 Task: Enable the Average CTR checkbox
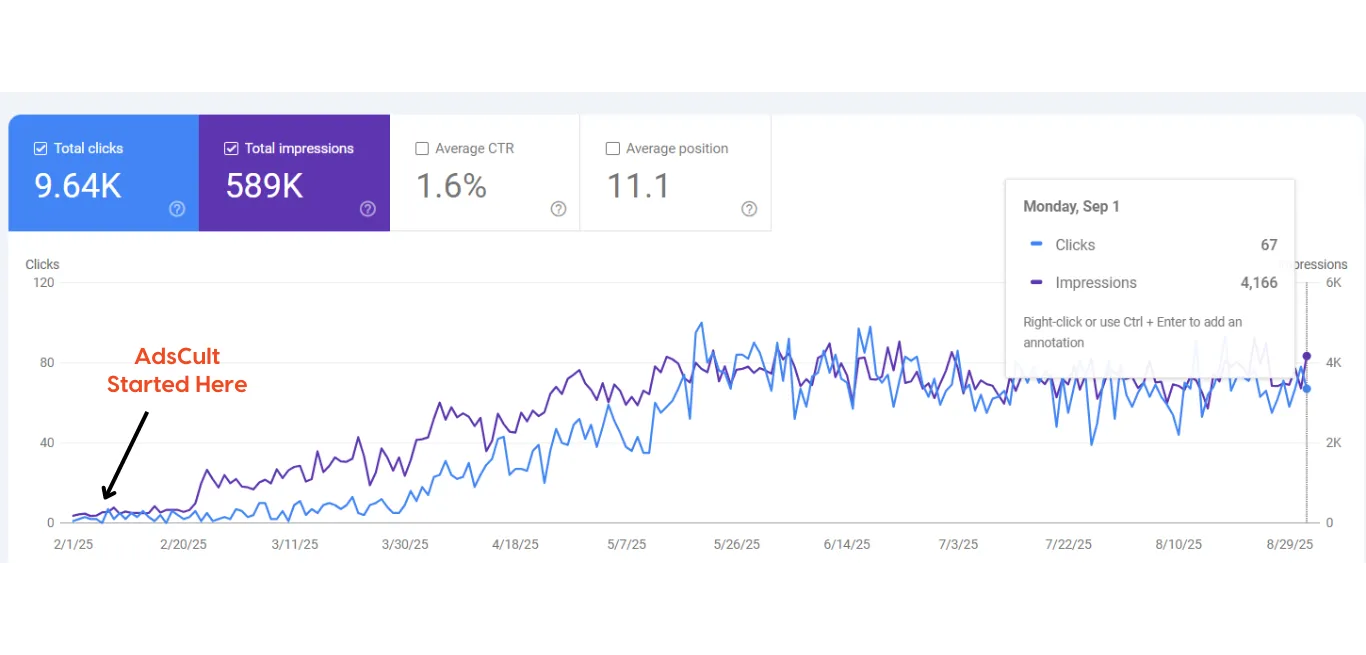click(422, 149)
